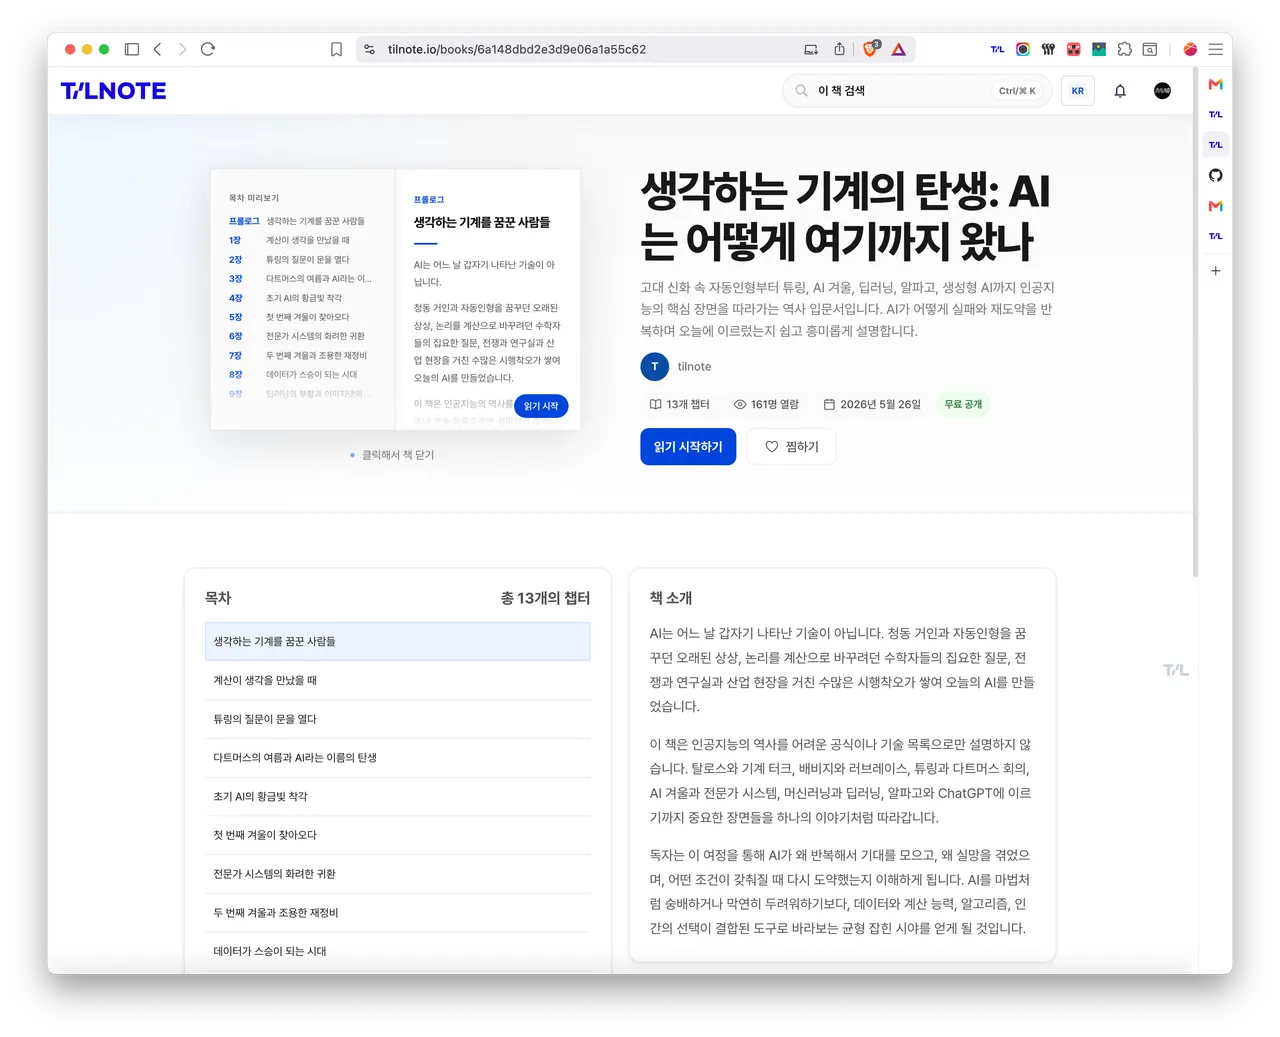Open the author link 'tilnote'
The width and height of the screenshot is (1280, 1037).
694,367
